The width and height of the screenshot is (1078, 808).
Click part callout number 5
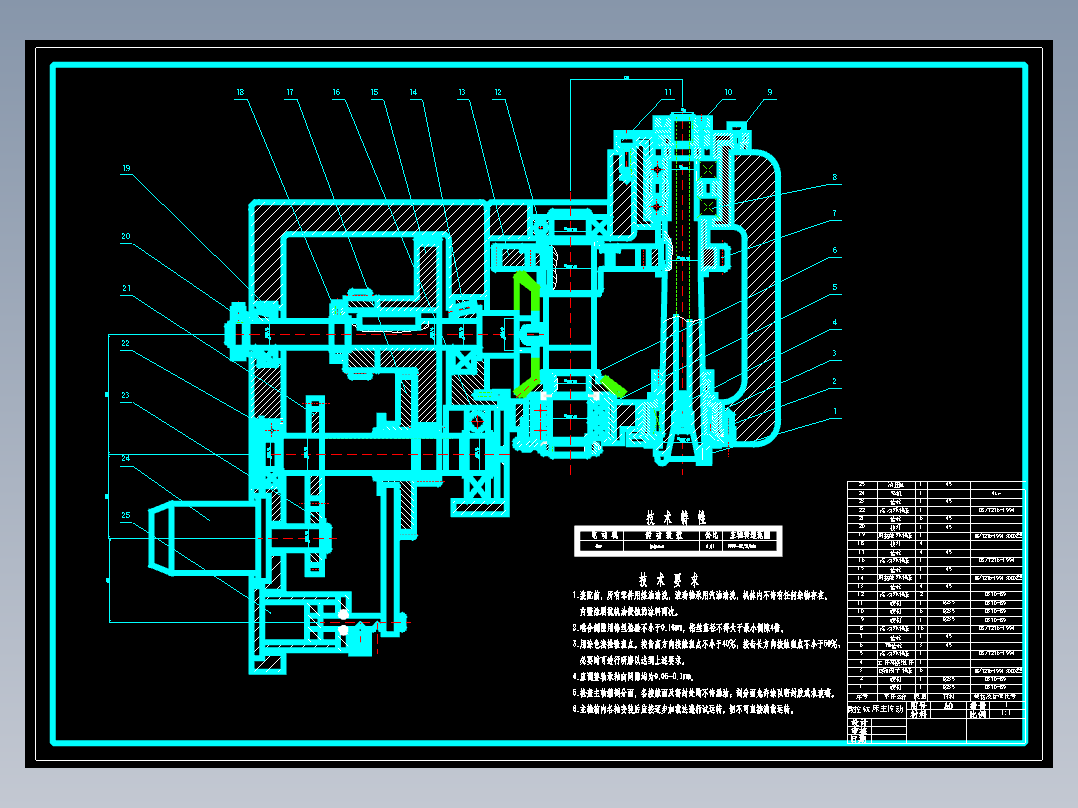835,287
